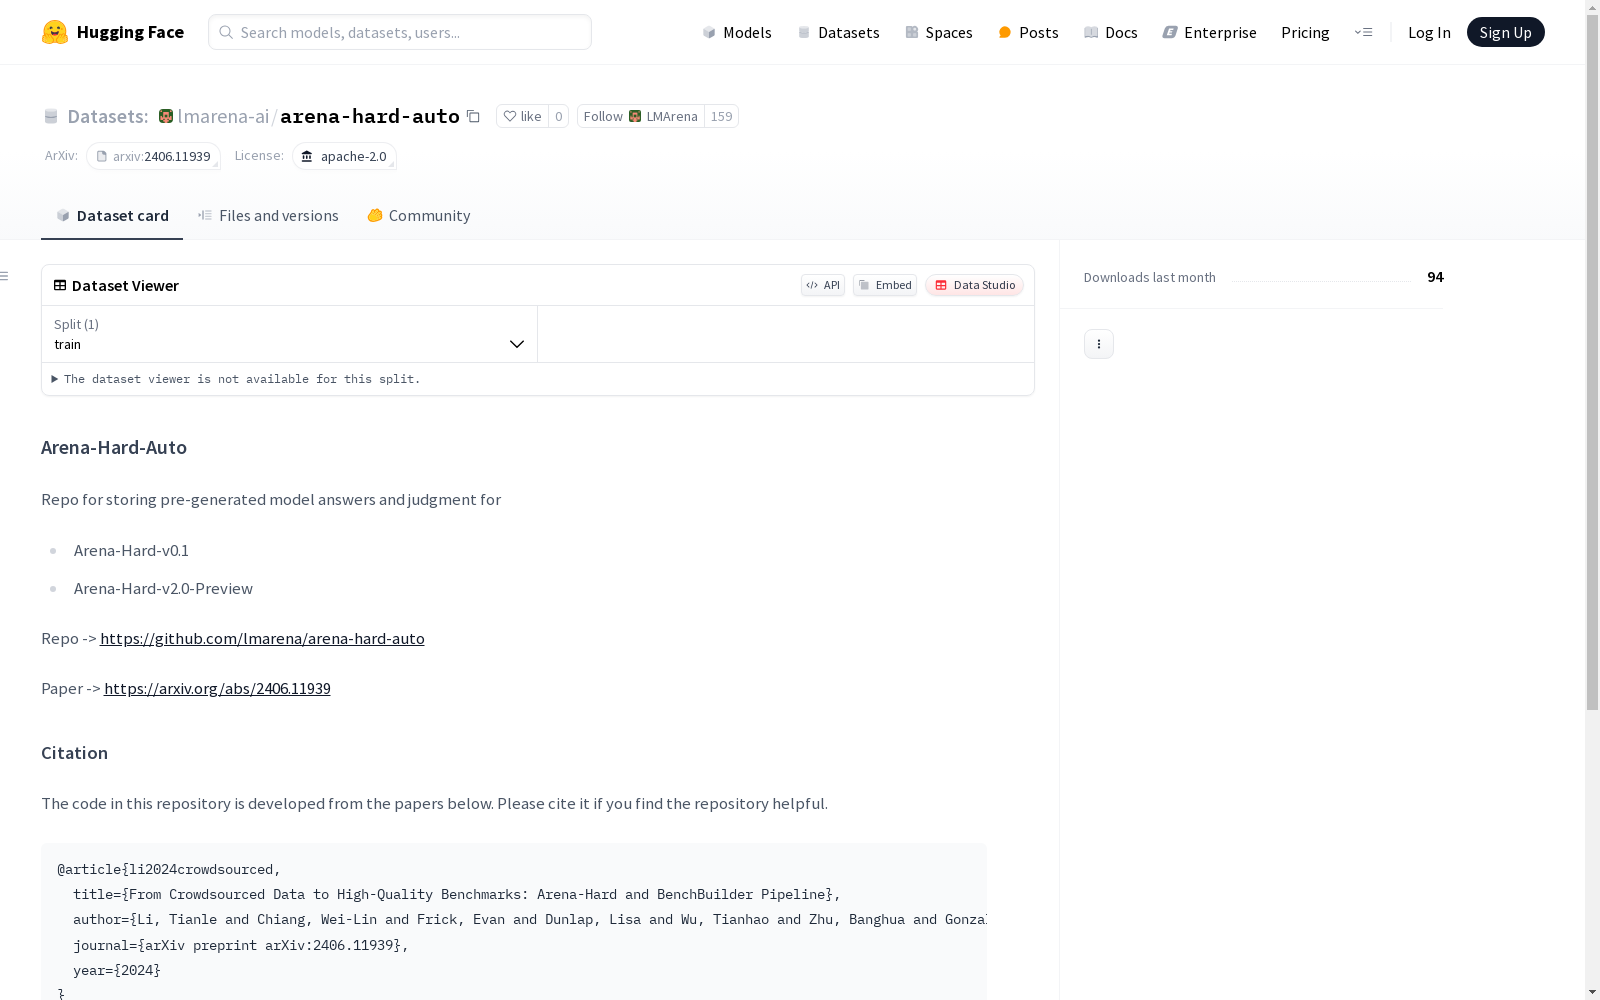Click the arena-hard-auto dataset title

370,116
